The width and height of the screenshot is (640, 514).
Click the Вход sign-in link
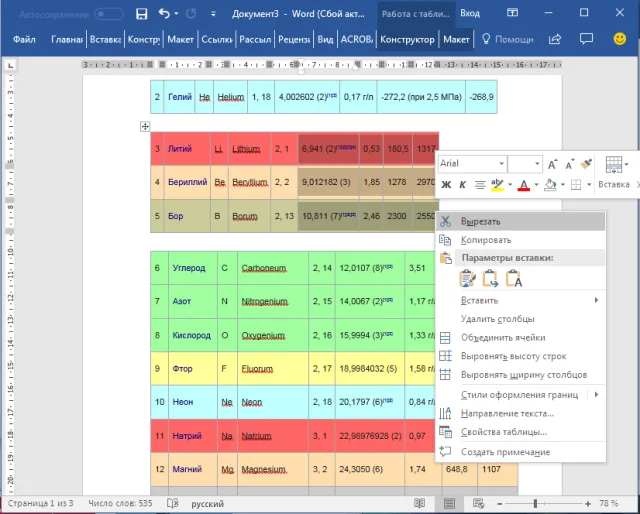470,13
